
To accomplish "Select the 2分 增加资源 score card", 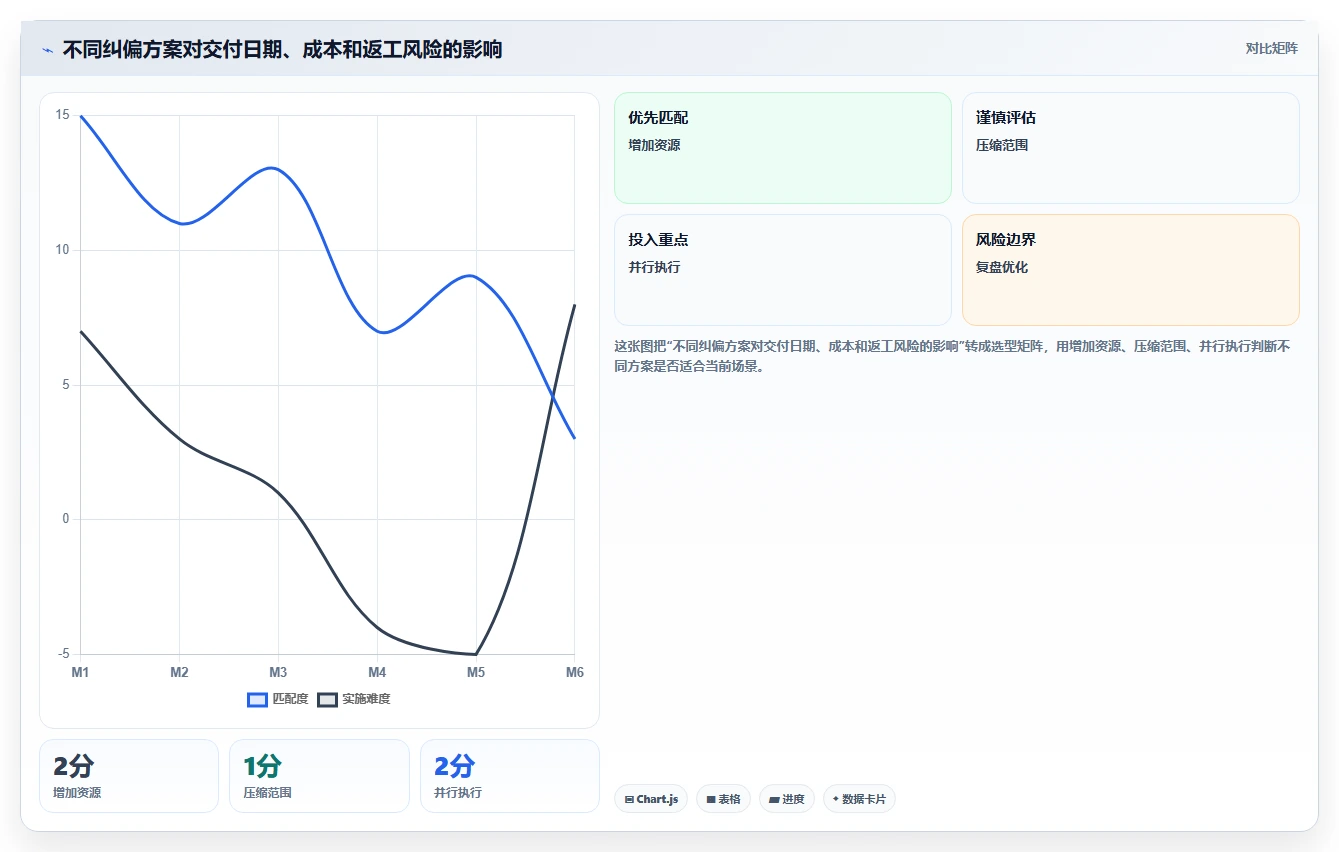I will coord(129,776).
